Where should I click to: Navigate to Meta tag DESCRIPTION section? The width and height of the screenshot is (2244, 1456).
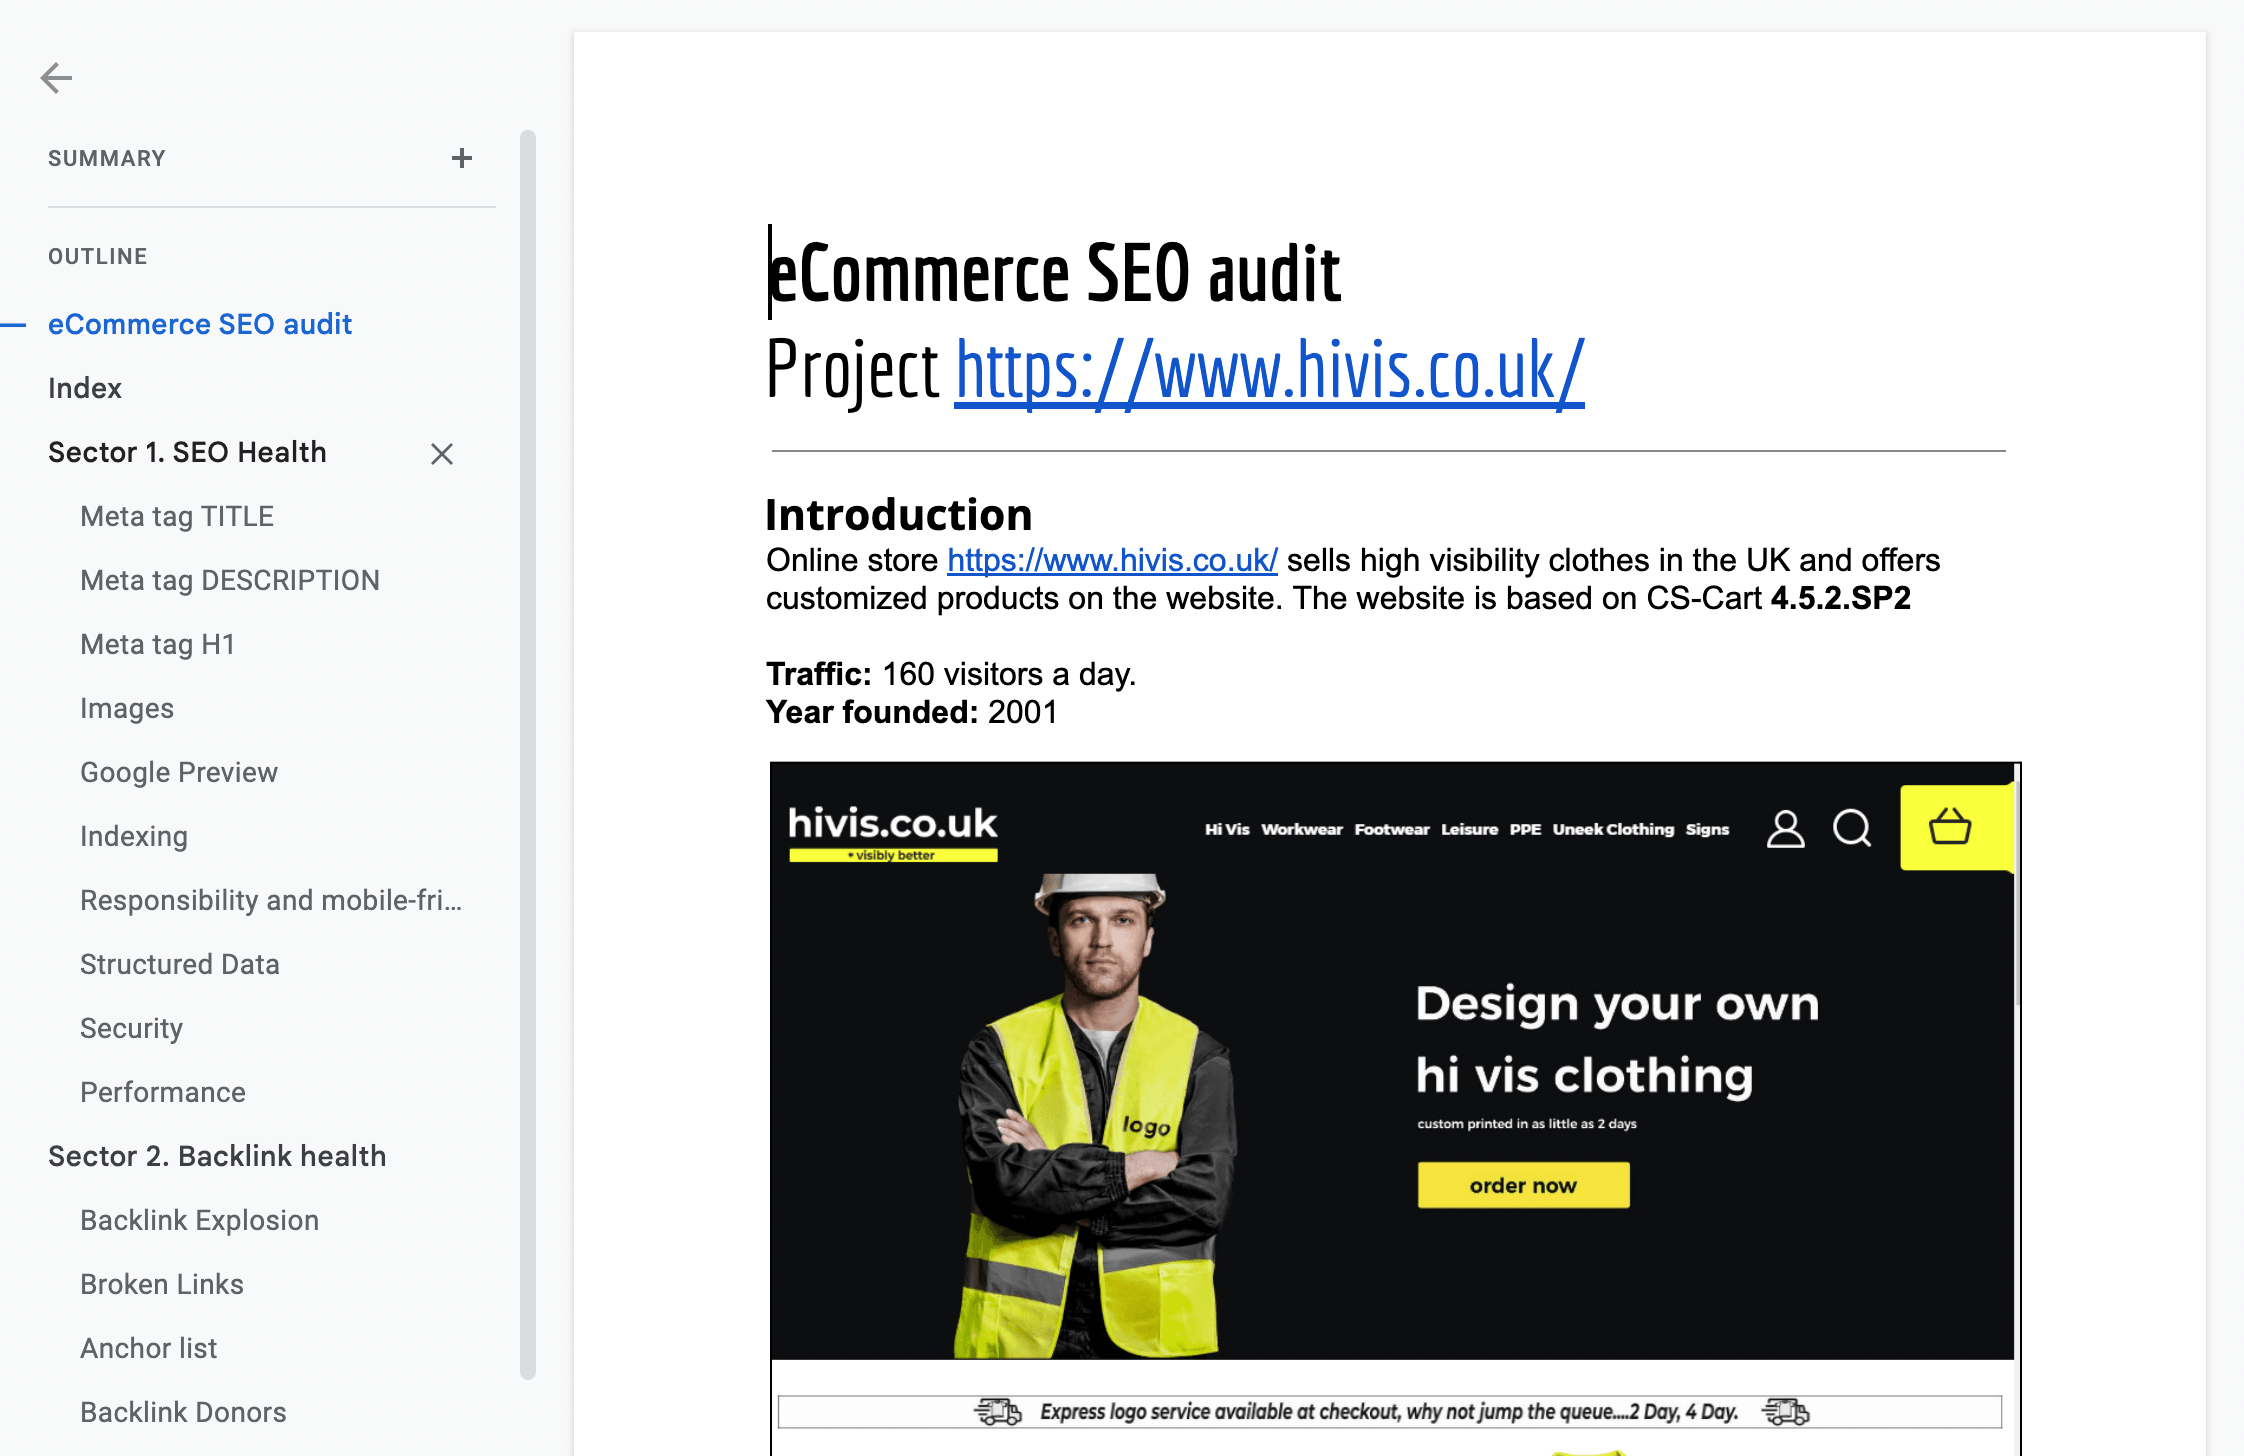pos(230,580)
